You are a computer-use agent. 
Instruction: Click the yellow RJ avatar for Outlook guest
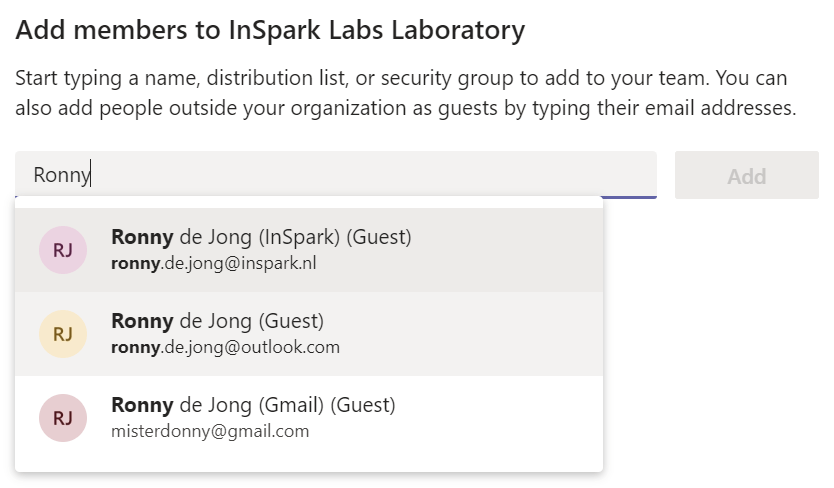pos(63,334)
